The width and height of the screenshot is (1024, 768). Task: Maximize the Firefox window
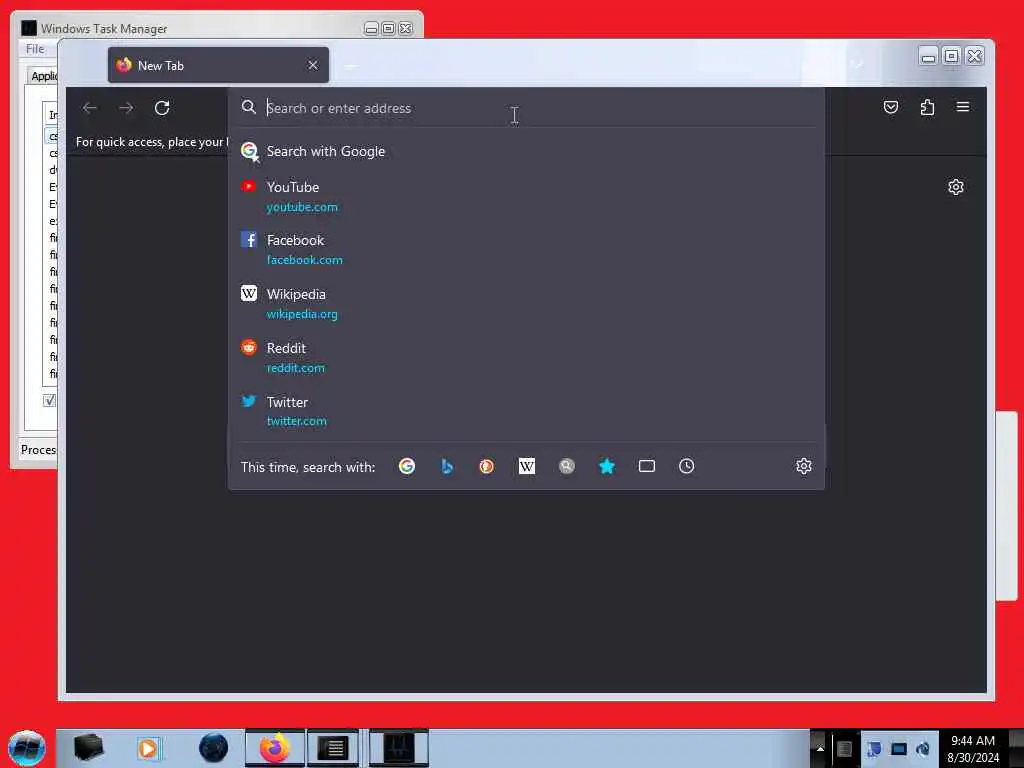coord(952,56)
